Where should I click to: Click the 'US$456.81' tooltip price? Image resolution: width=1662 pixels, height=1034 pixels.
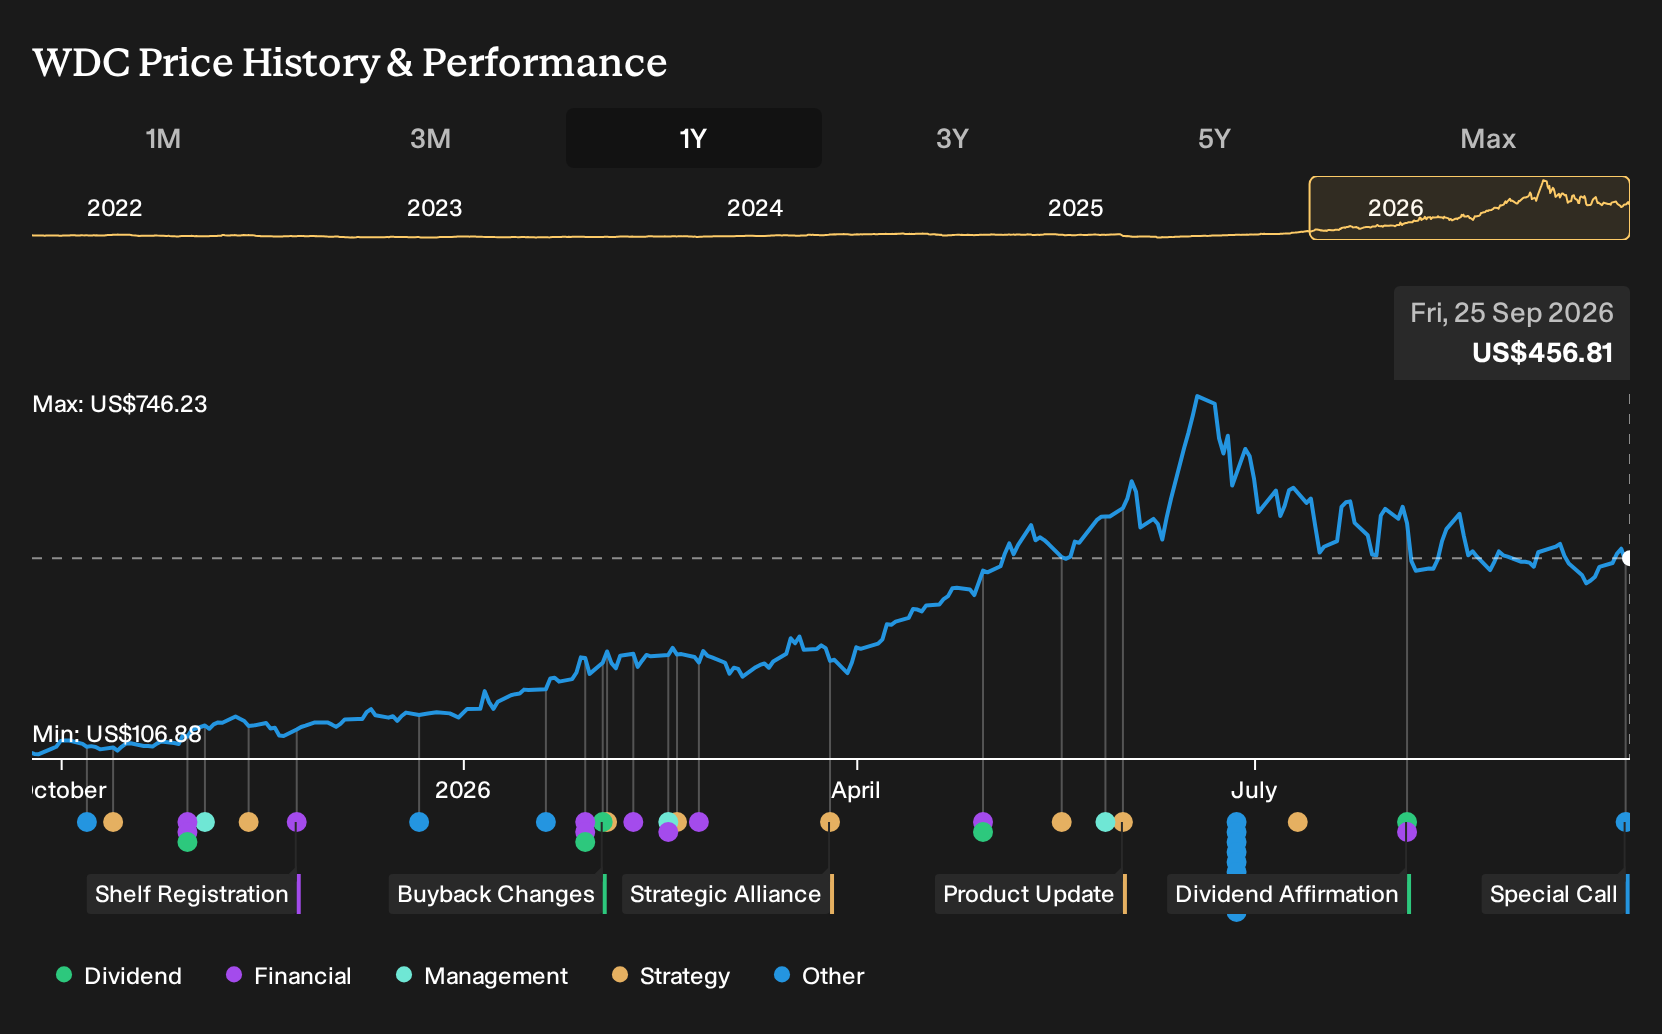pyautogui.click(x=1542, y=353)
